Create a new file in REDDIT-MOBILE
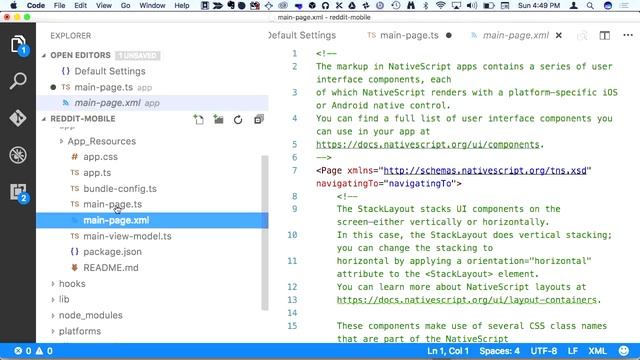The height and width of the screenshot is (360, 640). (x=199, y=120)
